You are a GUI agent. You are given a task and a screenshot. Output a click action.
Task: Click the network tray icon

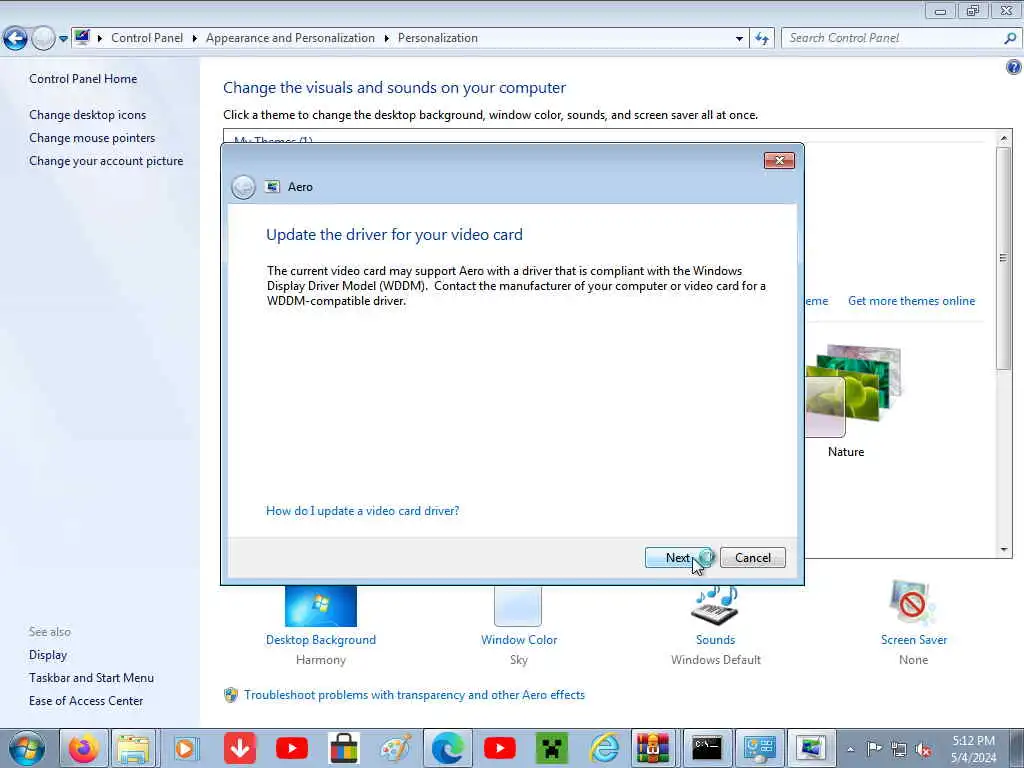pos(899,749)
